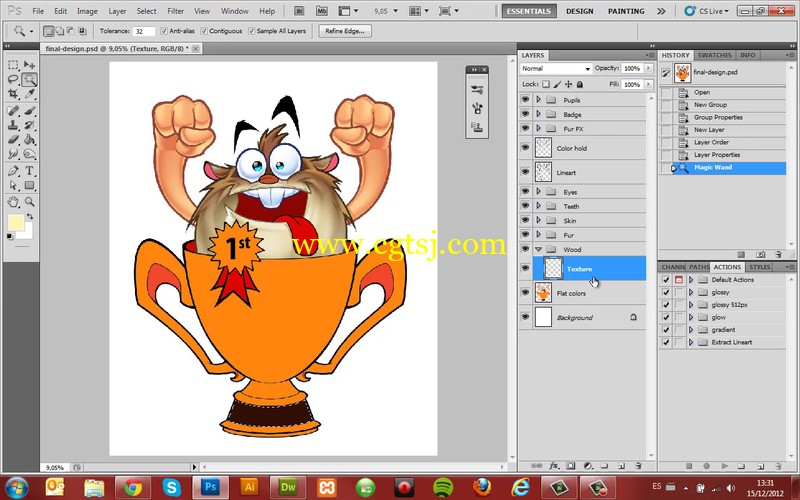Switch to the Channels tab
This screenshot has height=500, width=800.
click(673, 267)
